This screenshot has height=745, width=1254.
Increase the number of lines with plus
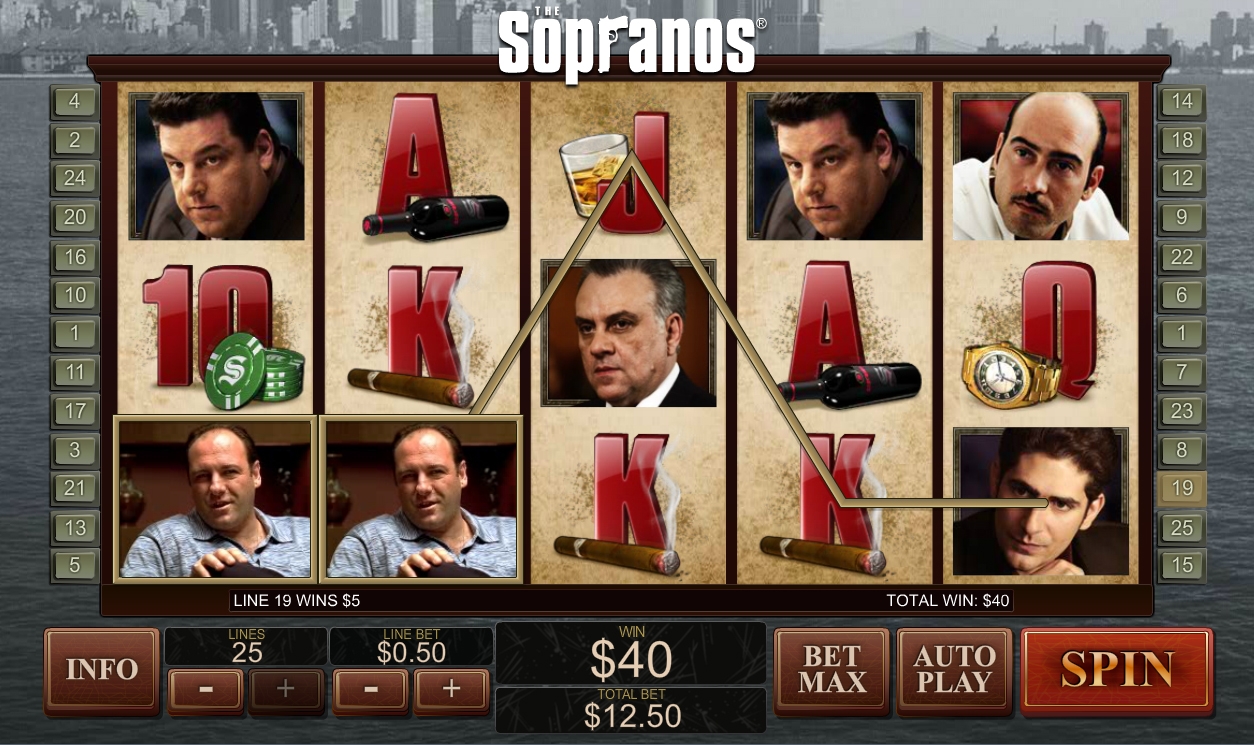pos(286,689)
